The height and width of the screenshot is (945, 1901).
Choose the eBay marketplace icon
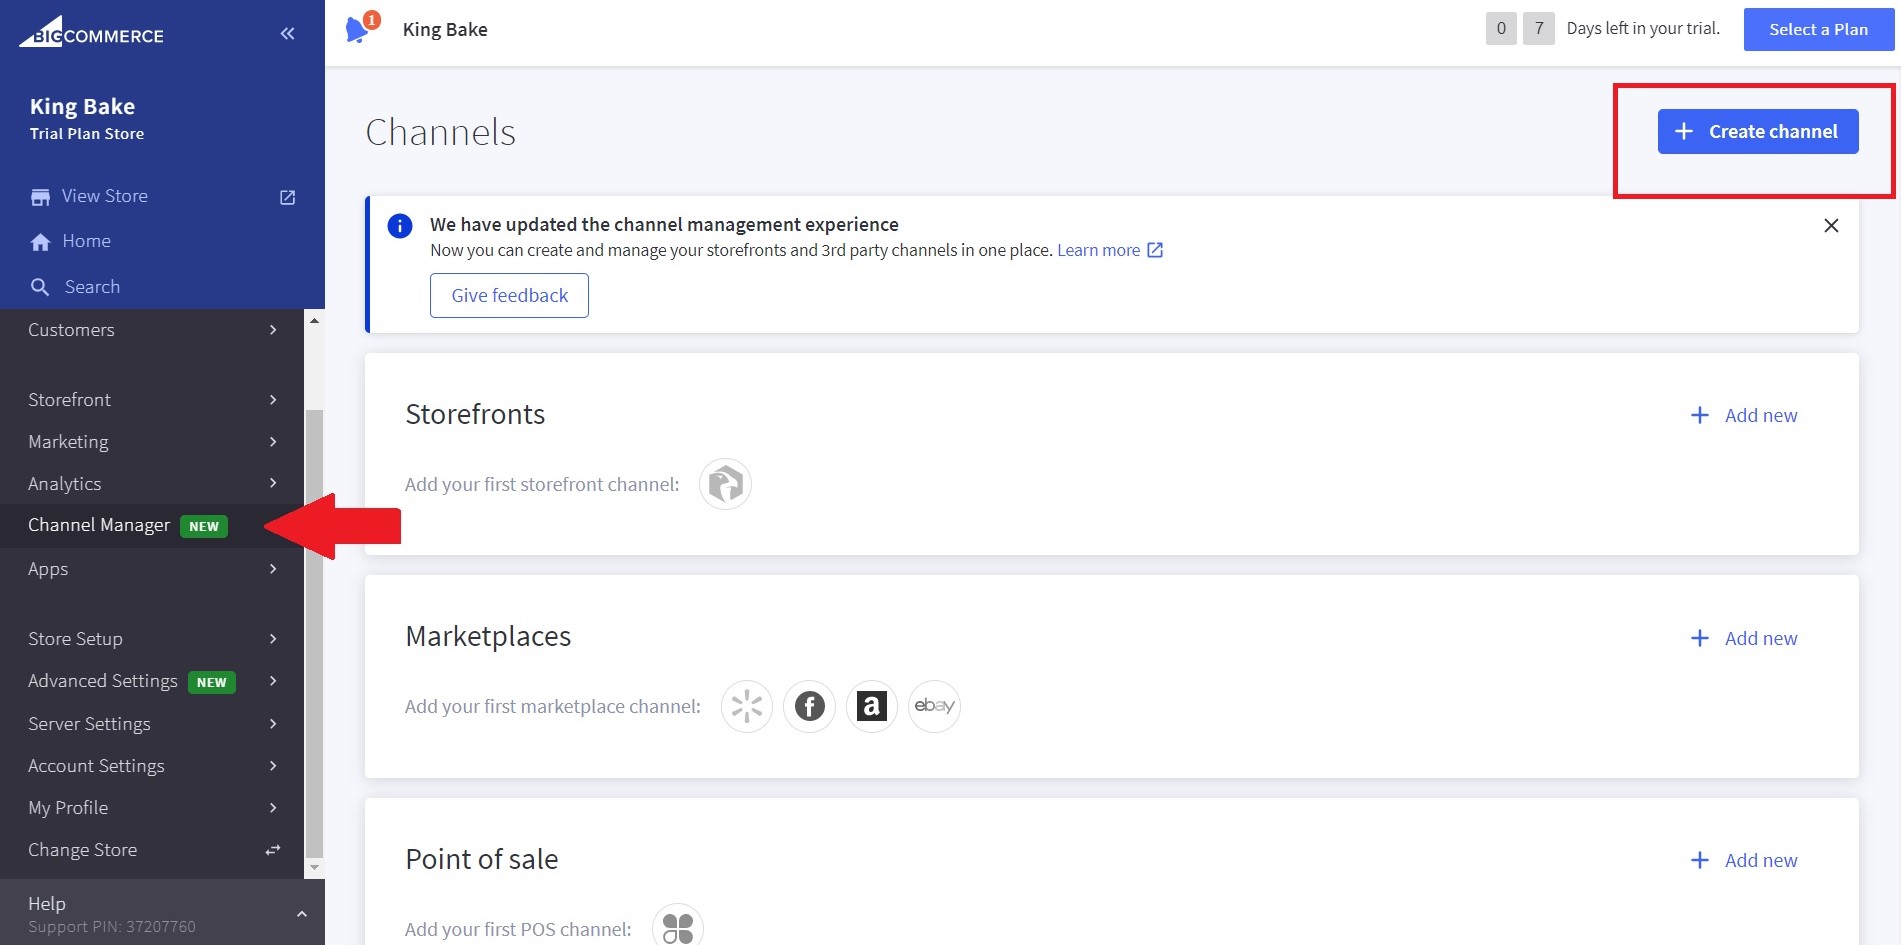tap(934, 707)
